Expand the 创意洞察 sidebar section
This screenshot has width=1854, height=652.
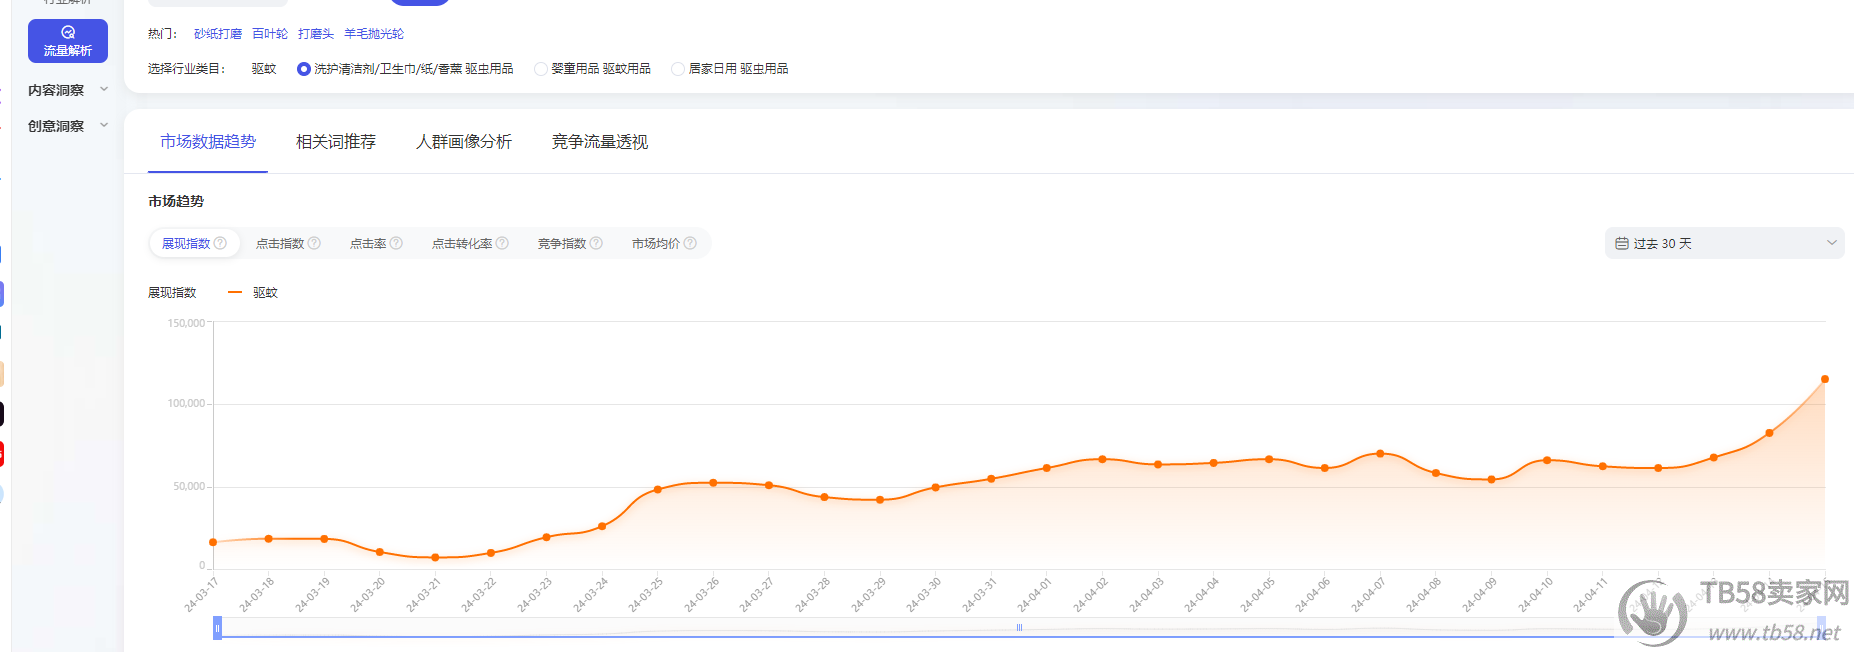pos(67,126)
